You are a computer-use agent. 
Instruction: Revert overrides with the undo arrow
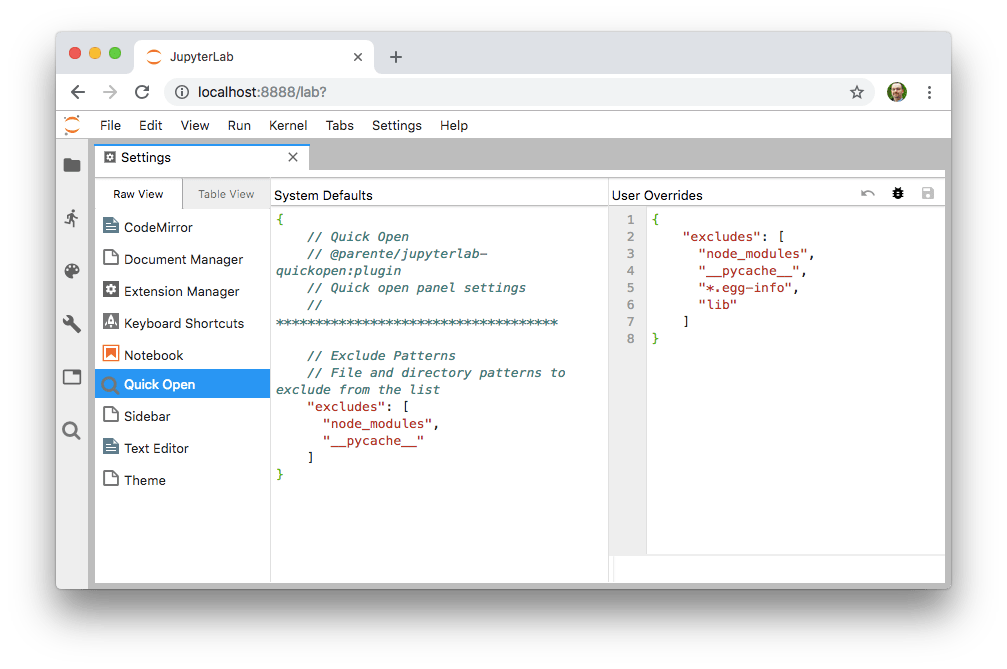868,193
